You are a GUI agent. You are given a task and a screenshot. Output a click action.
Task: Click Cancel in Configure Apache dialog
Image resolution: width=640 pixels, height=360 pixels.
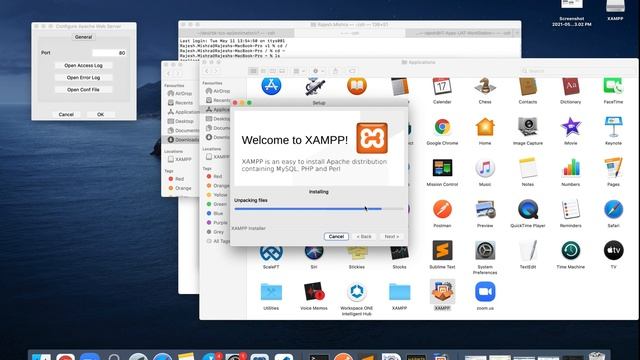pyautogui.click(x=66, y=115)
